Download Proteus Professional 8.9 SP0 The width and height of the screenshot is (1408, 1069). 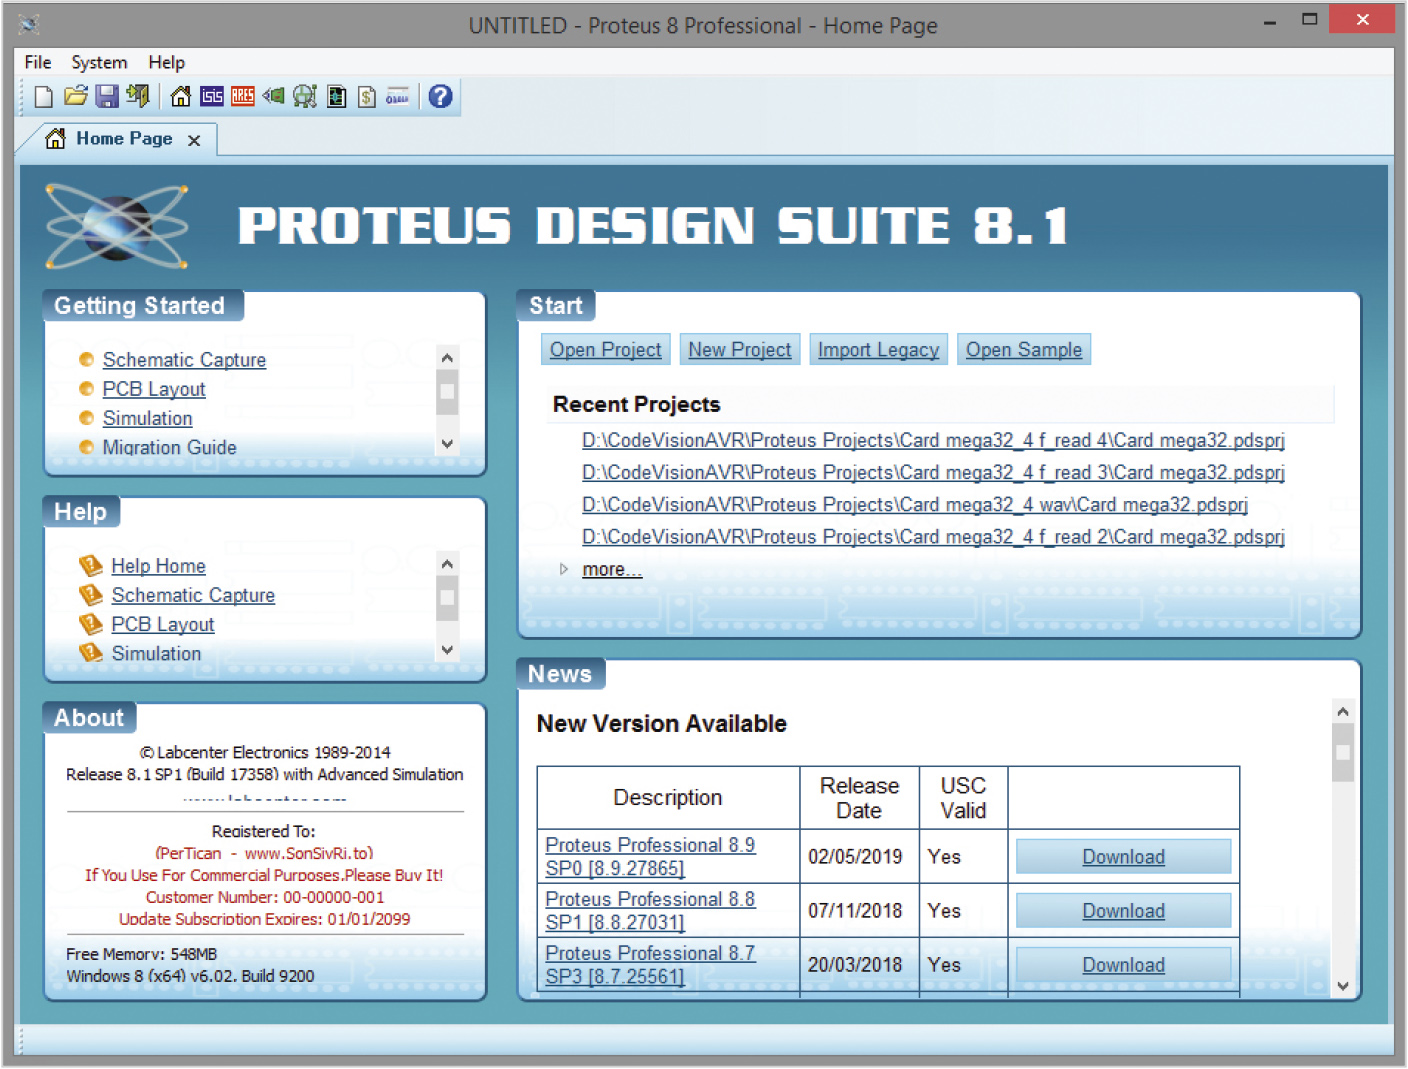coord(1123,857)
